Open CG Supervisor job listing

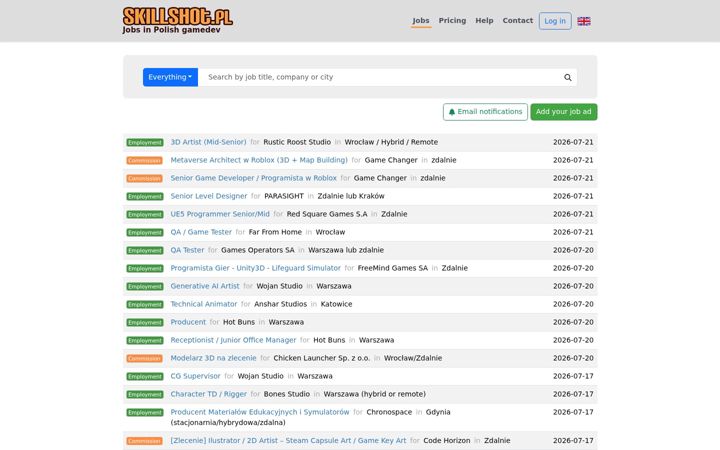click(195, 376)
